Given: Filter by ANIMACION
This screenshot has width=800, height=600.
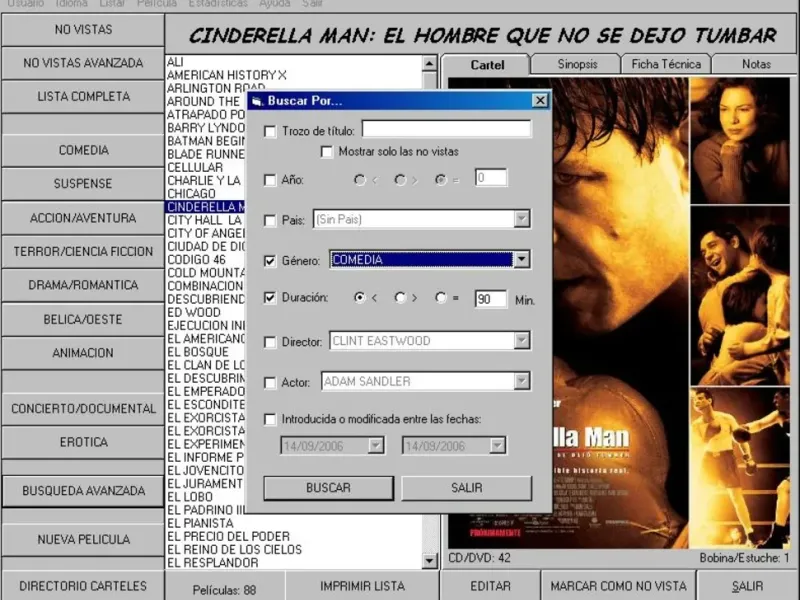Looking at the screenshot, I should tap(83, 353).
